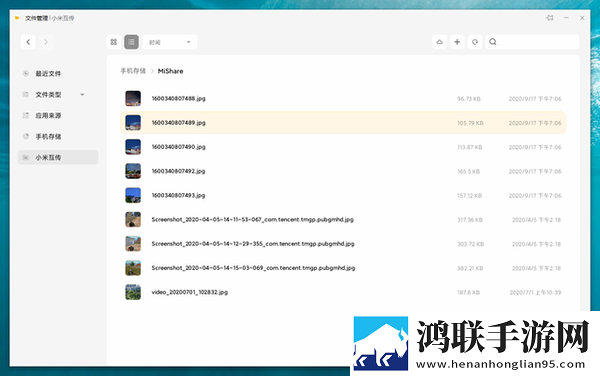Click thumbnail of 1600340807493.jpg

point(133,195)
